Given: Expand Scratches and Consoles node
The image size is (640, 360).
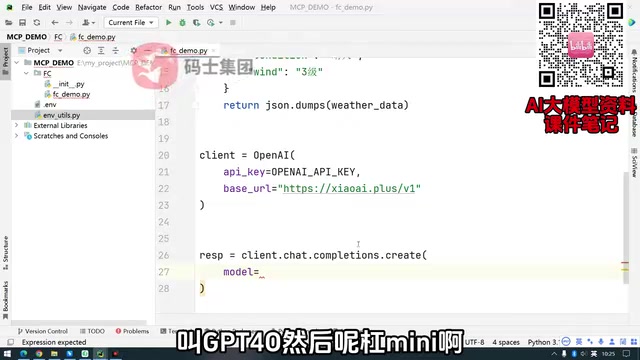Looking at the screenshot, I should pyautogui.click(x=17, y=136).
